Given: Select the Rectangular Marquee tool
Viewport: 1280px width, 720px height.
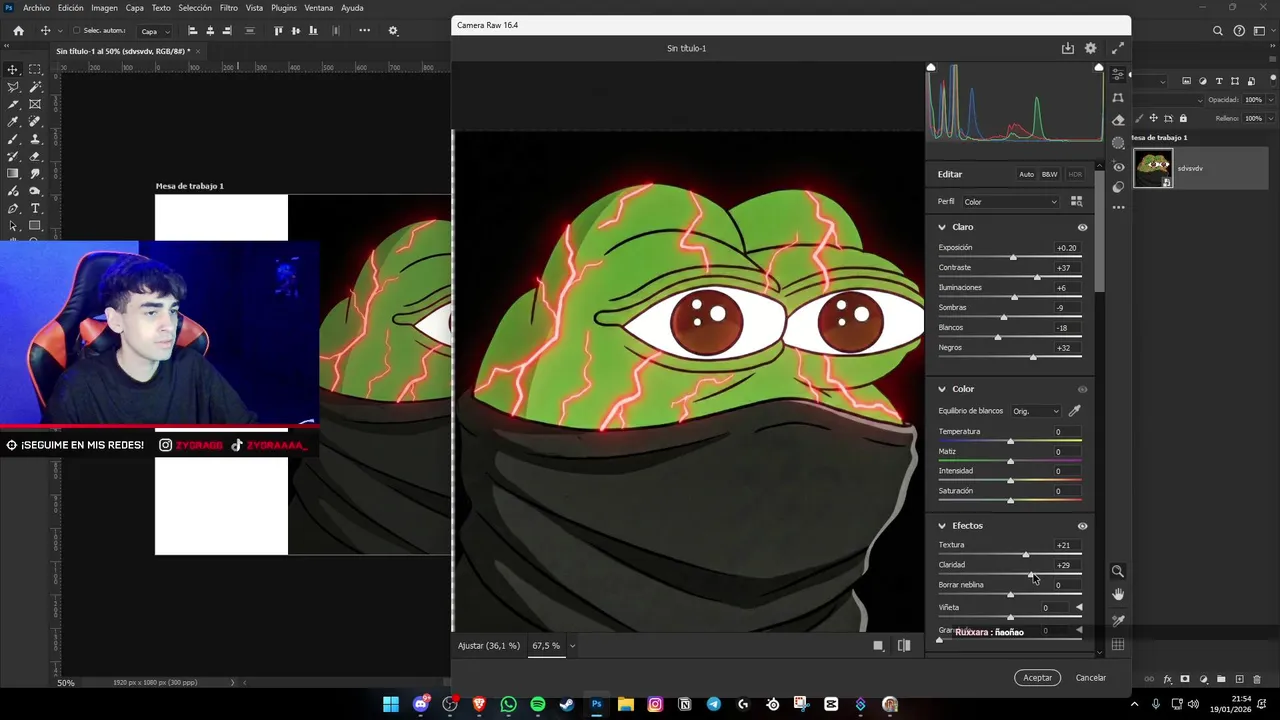Looking at the screenshot, I should 35,69.
